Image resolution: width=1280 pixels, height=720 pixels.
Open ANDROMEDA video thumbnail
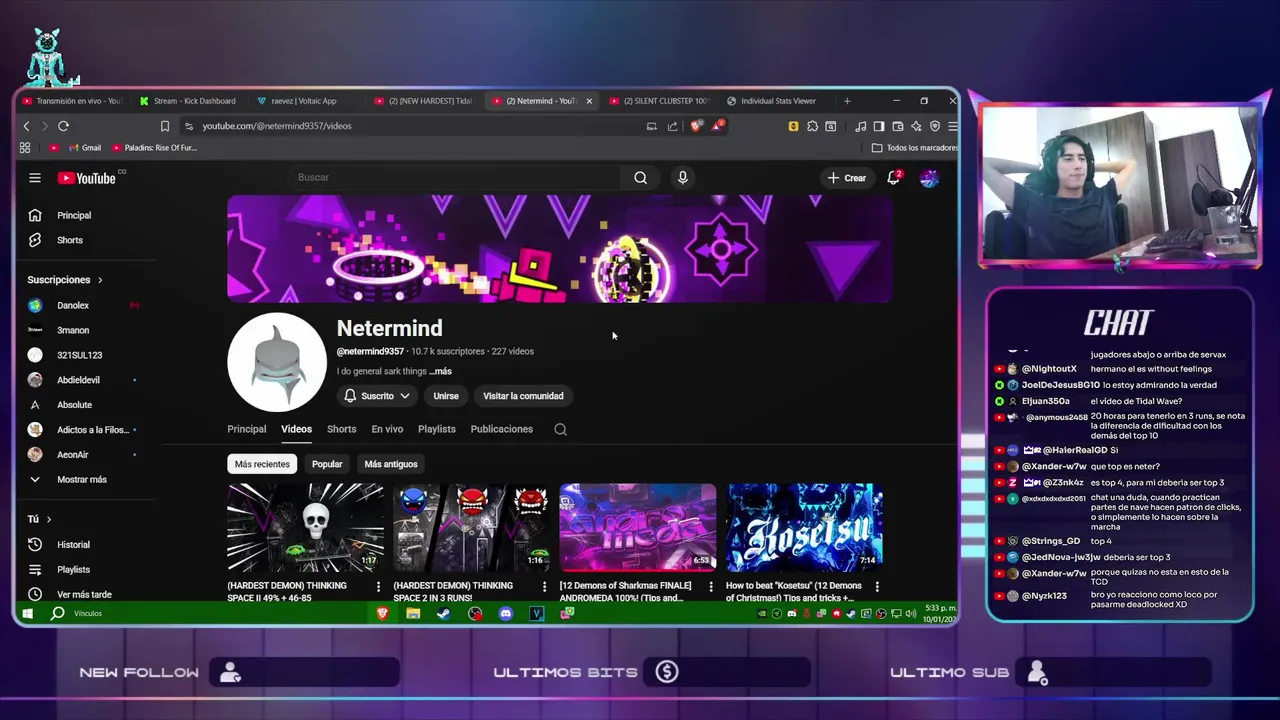[638, 528]
